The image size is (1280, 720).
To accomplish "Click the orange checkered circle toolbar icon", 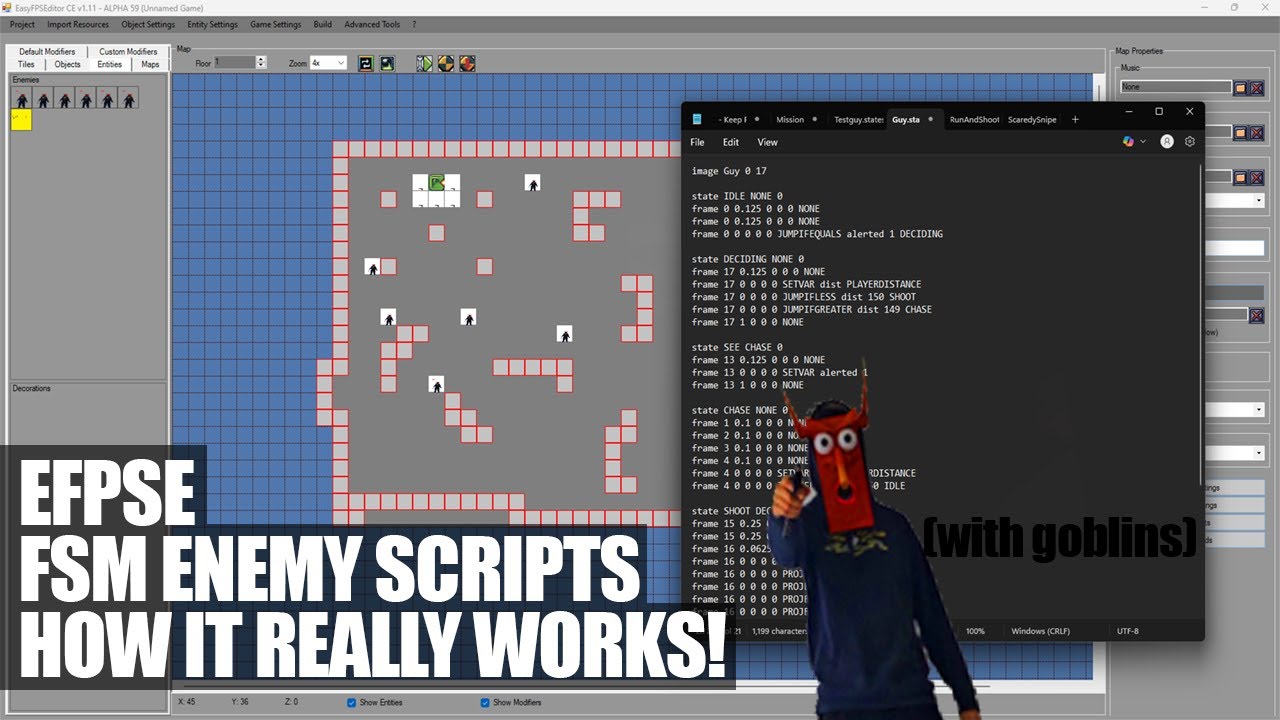I will pyautogui.click(x=446, y=63).
